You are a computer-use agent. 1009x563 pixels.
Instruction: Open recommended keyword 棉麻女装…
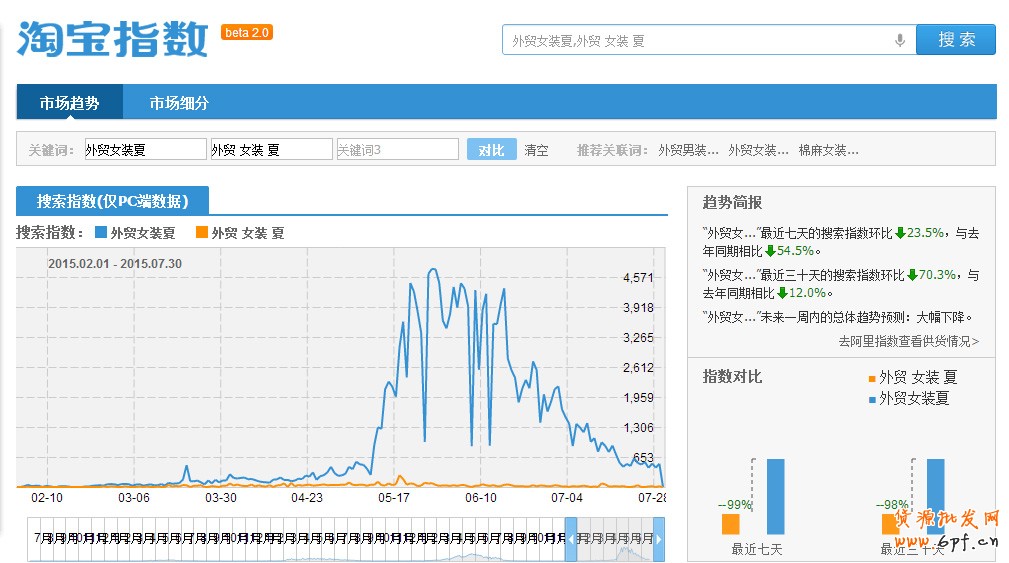828,150
